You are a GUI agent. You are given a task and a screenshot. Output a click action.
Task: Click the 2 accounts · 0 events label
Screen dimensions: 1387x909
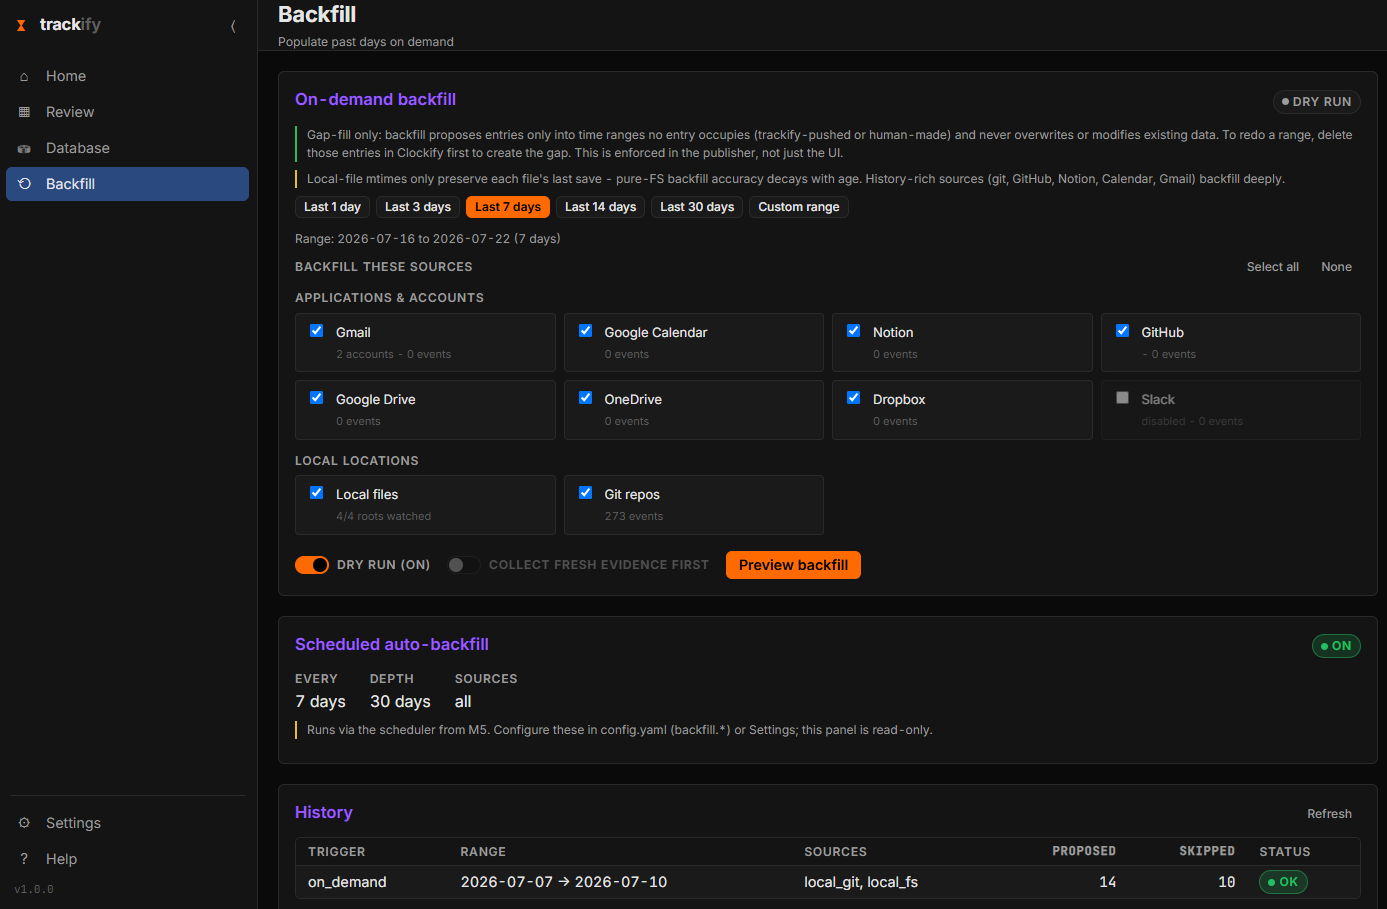(393, 354)
